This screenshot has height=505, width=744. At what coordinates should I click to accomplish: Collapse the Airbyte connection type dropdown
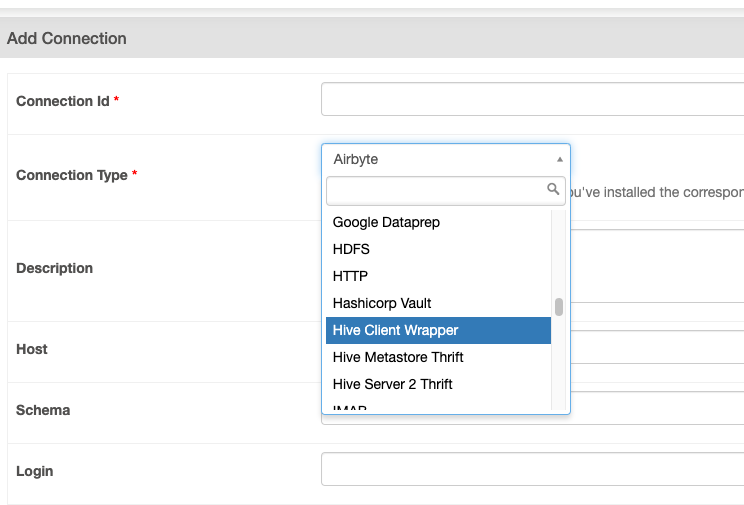pos(446,159)
